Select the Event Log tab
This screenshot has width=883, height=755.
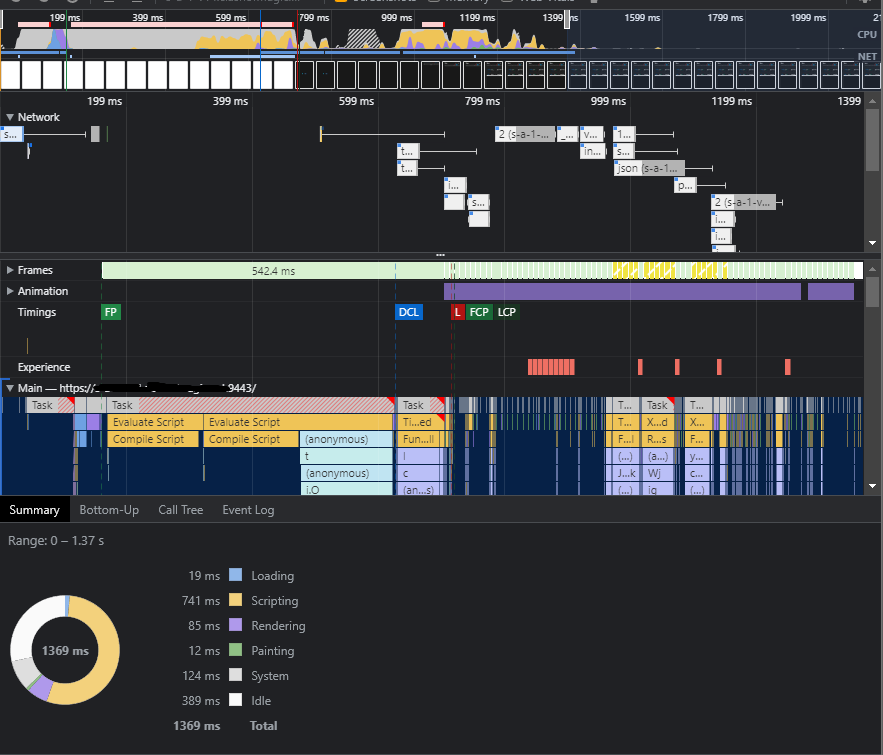[x=248, y=510]
